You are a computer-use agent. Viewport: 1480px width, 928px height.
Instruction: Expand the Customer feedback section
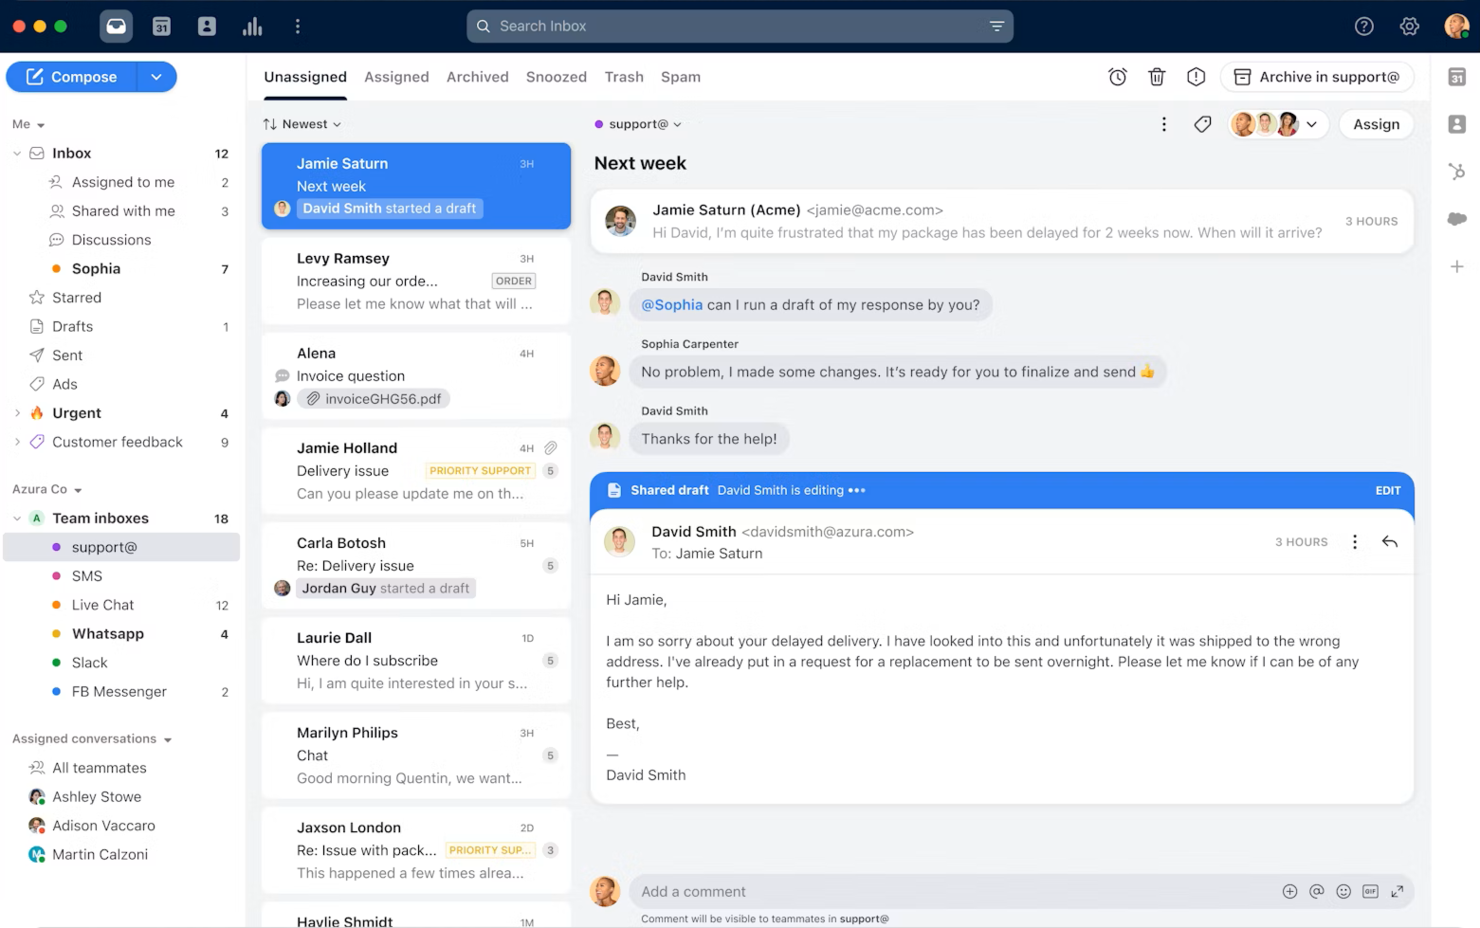click(x=17, y=442)
